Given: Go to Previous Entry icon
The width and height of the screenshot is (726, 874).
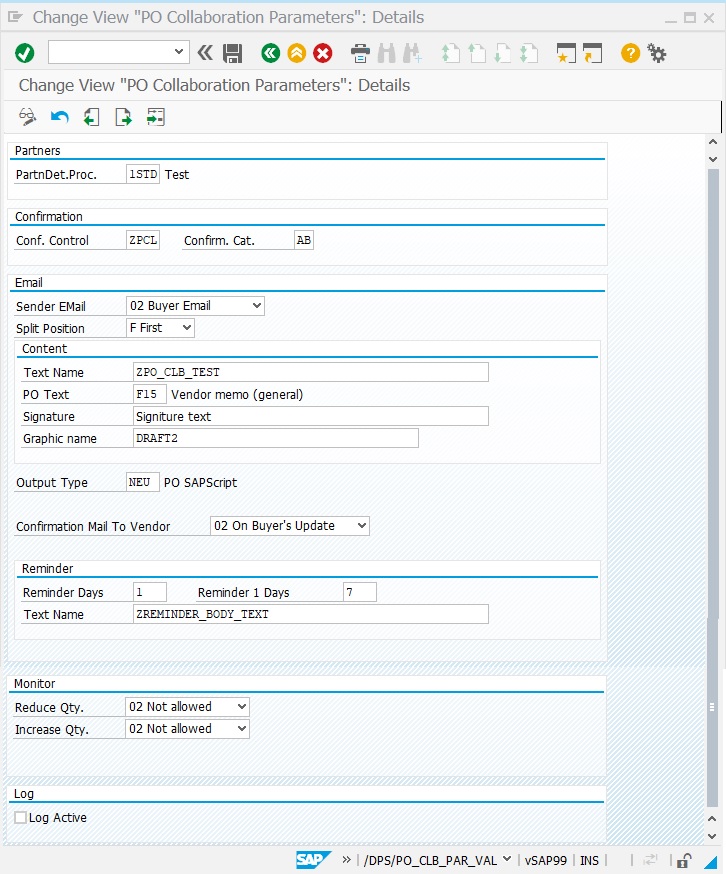Looking at the screenshot, I should pos(91,117).
